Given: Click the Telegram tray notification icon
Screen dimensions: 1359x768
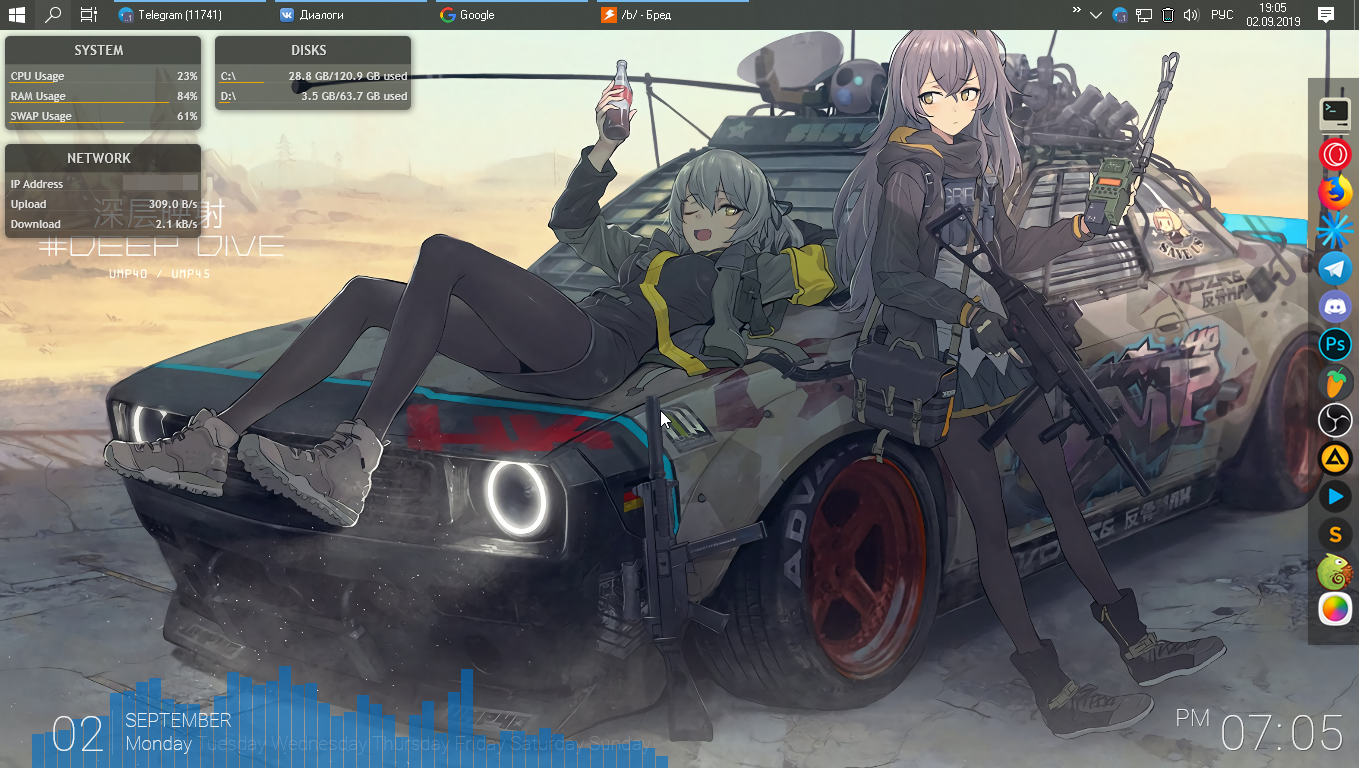Looking at the screenshot, I should click(1120, 15).
